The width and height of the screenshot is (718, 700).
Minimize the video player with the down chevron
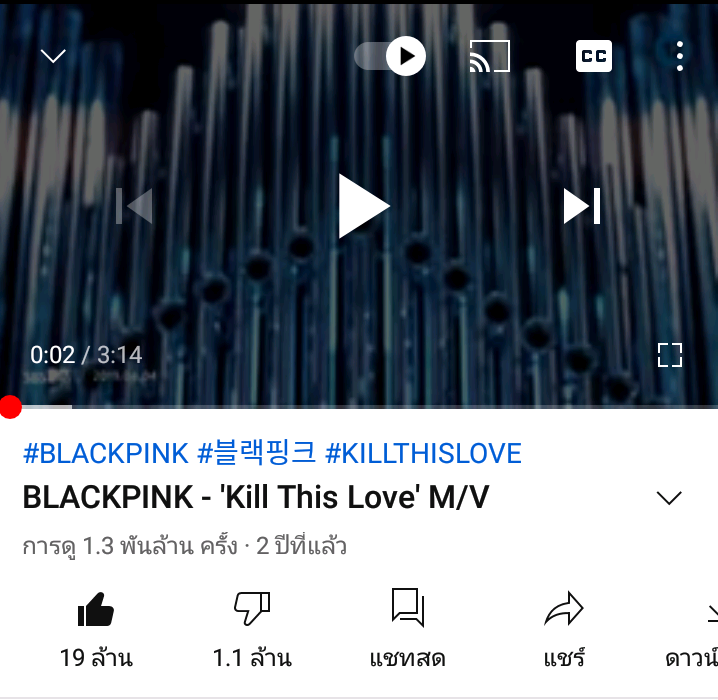(53, 56)
